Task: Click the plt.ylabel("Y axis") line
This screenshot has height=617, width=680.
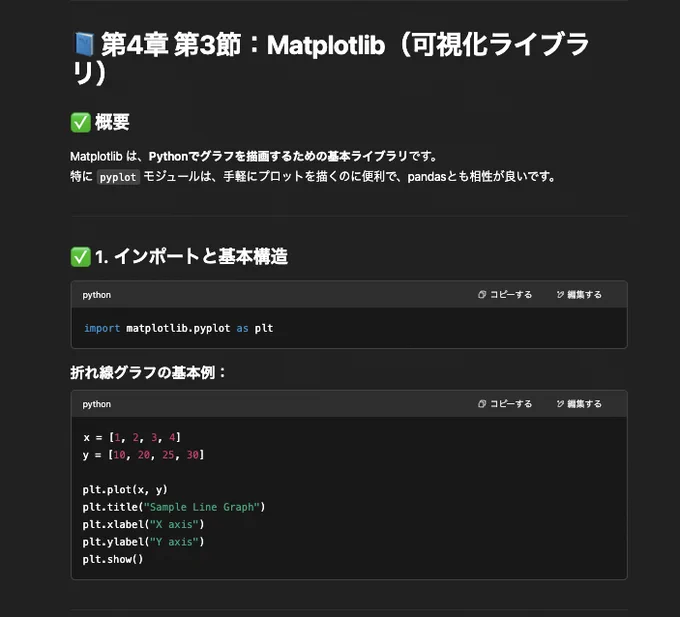Action: pos(144,542)
